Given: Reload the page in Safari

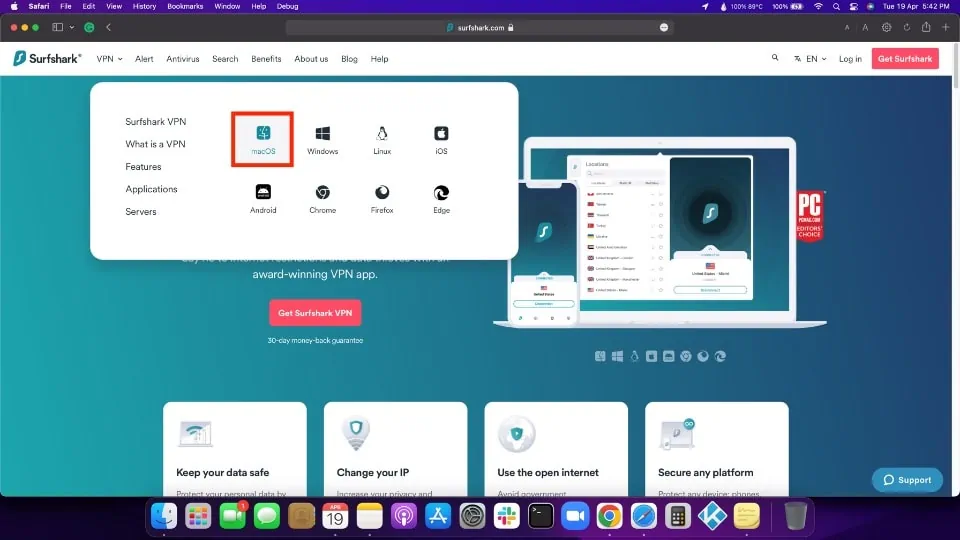Looking at the screenshot, I should click(x=907, y=27).
